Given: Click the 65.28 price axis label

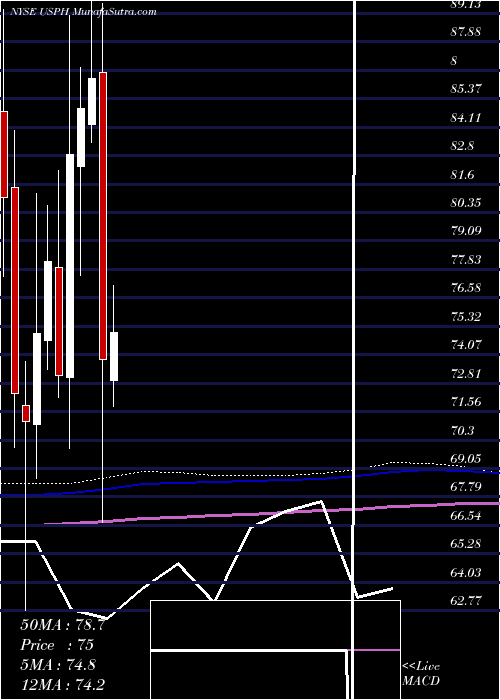Looking at the screenshot, I should (466, 544).
